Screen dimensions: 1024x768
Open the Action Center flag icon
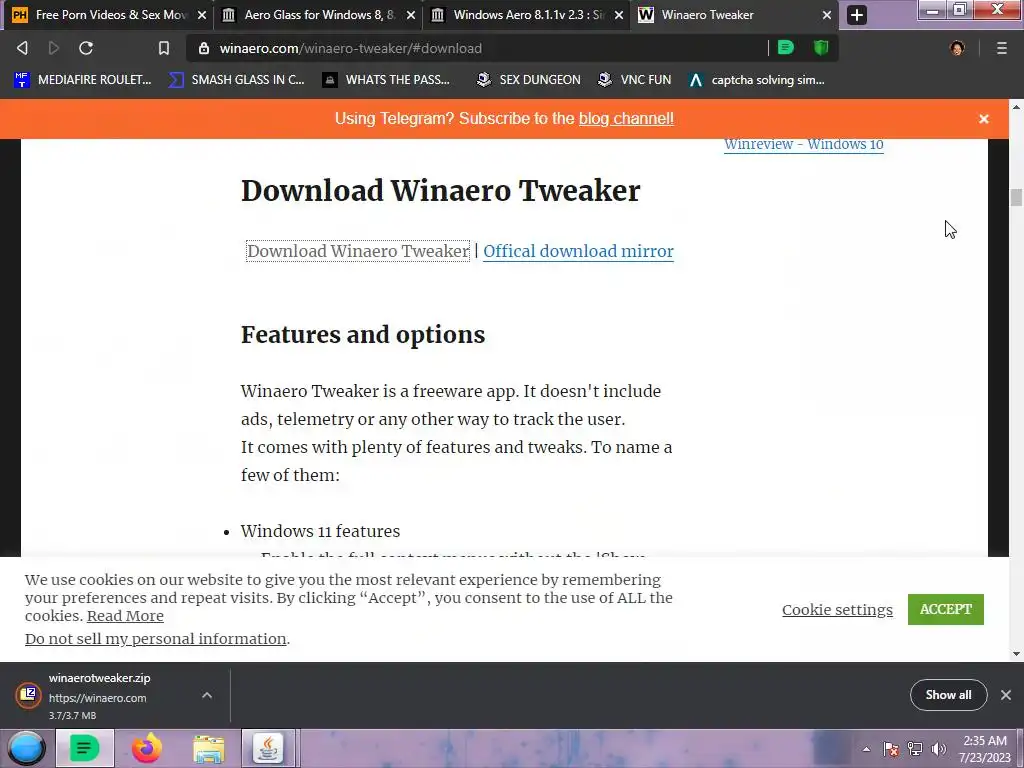tap(891, 749)
